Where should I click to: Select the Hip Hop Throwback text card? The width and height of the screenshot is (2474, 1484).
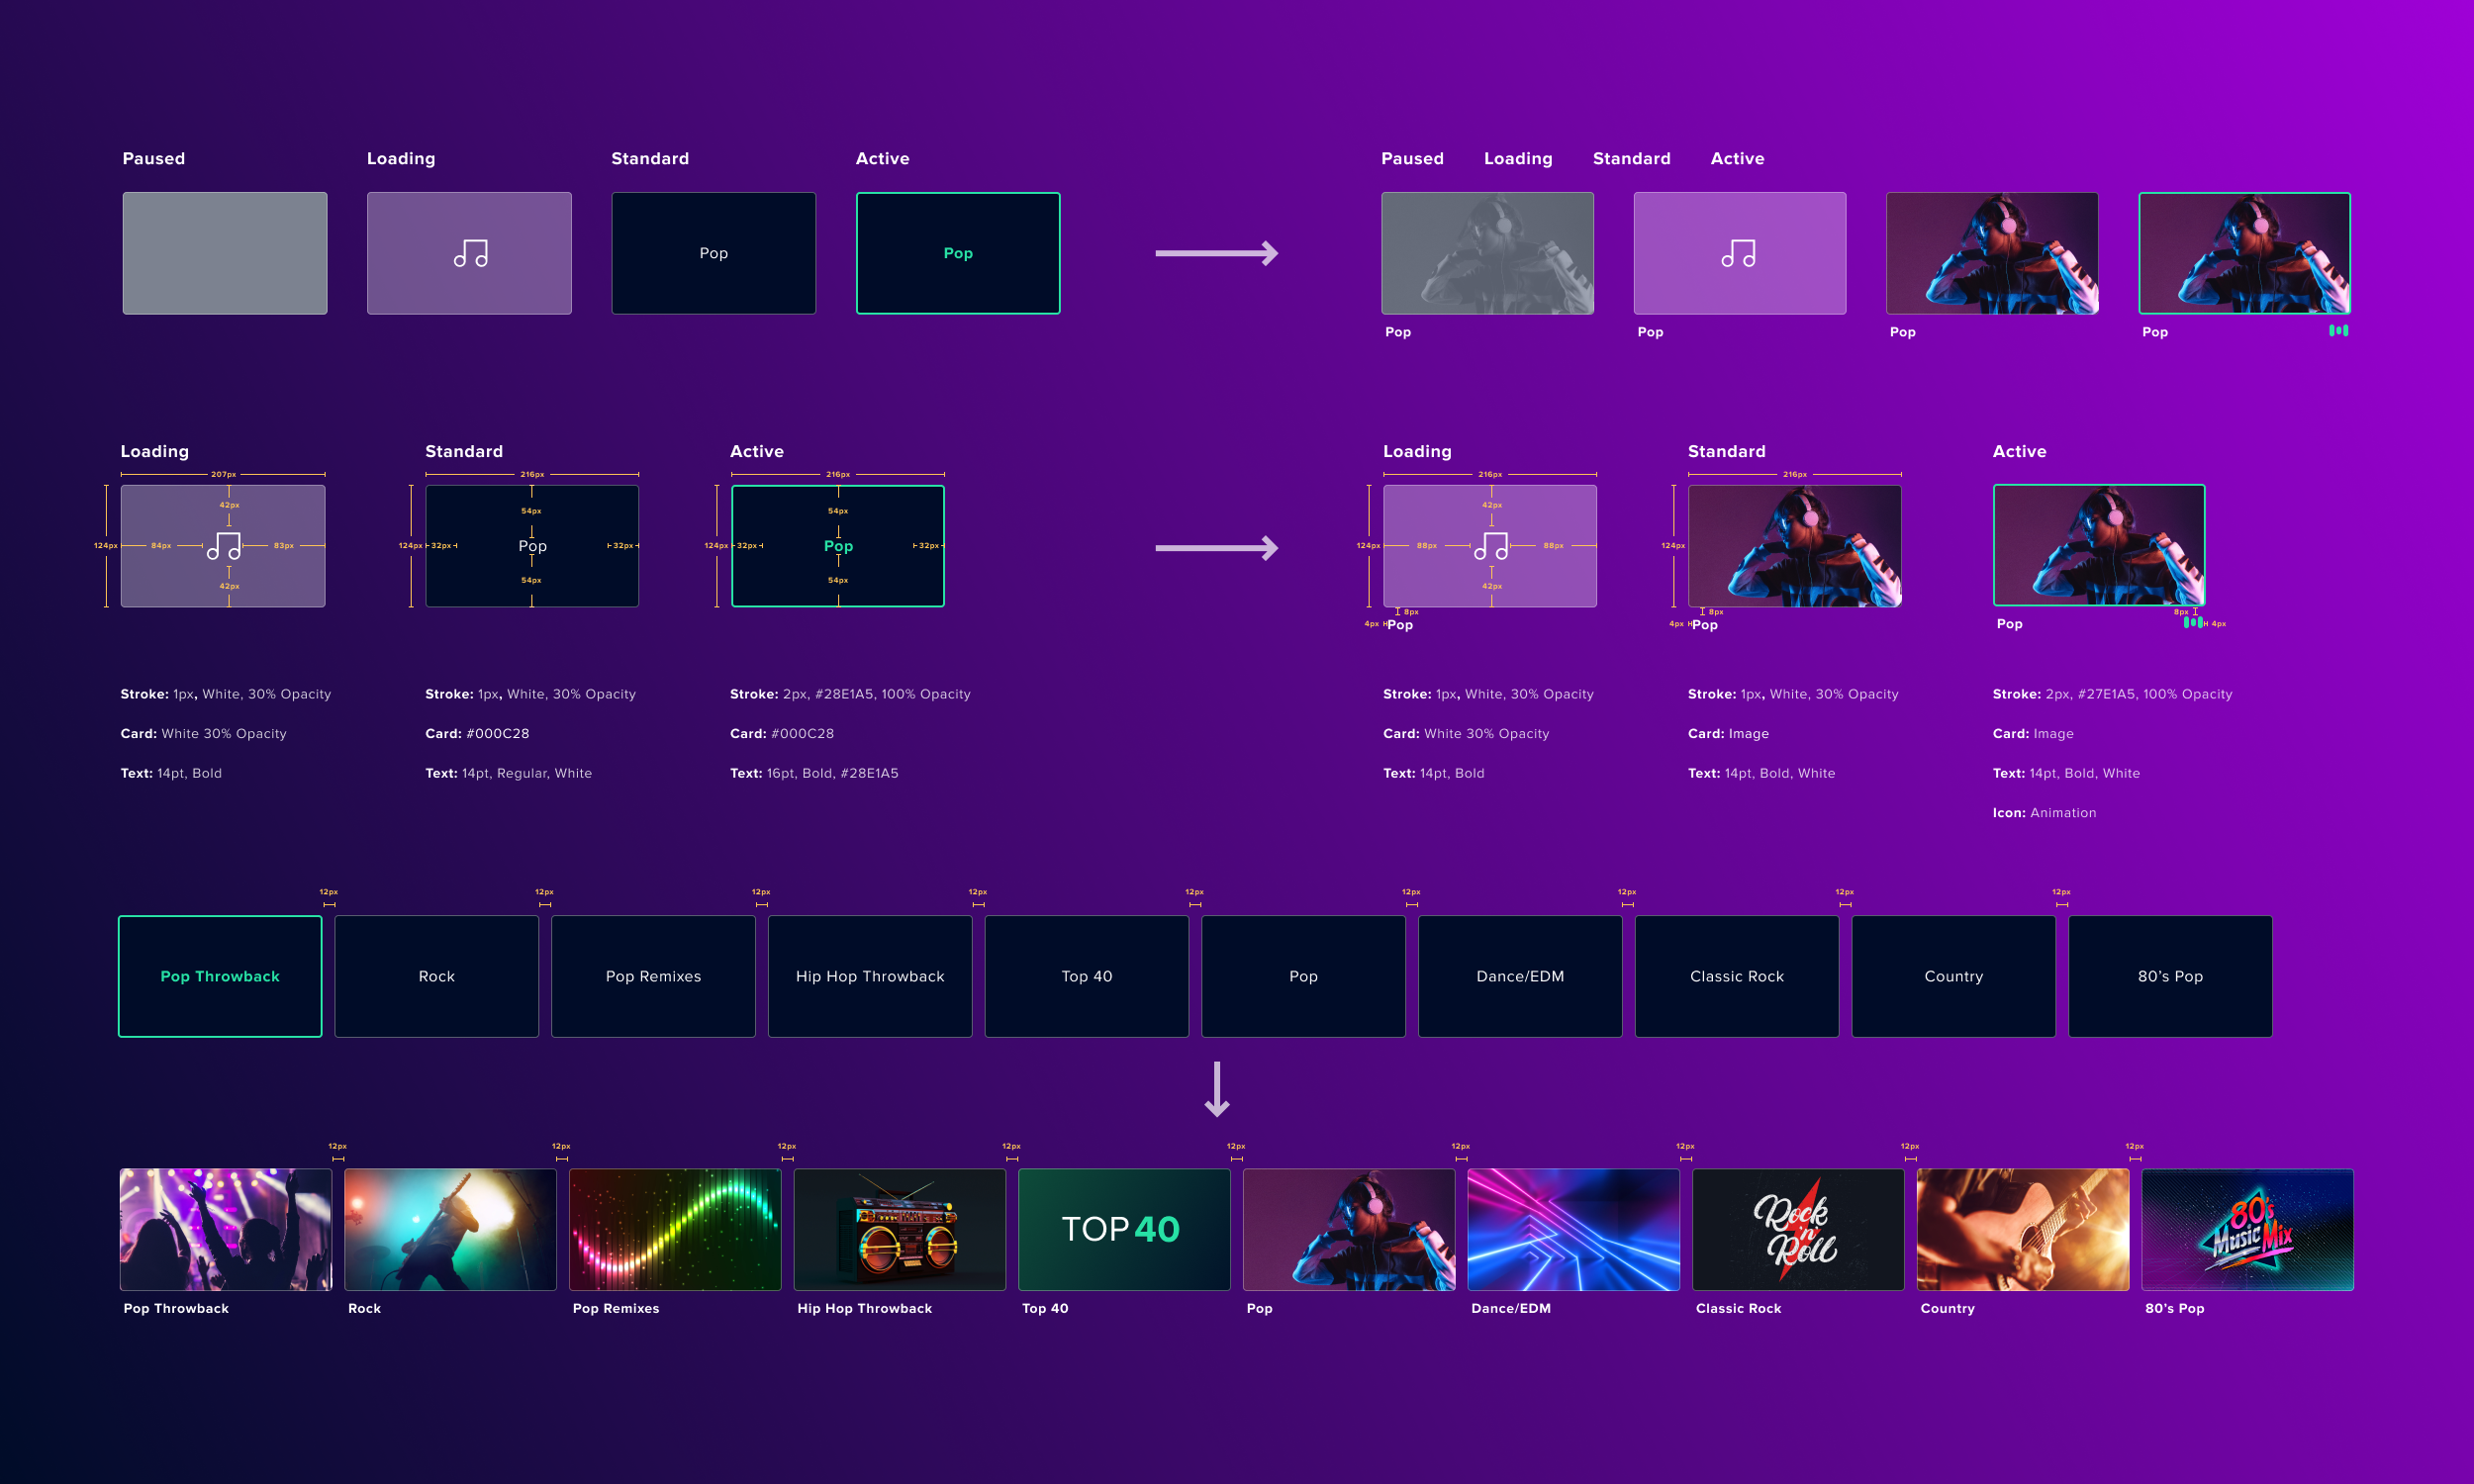[x=870, y=976]
